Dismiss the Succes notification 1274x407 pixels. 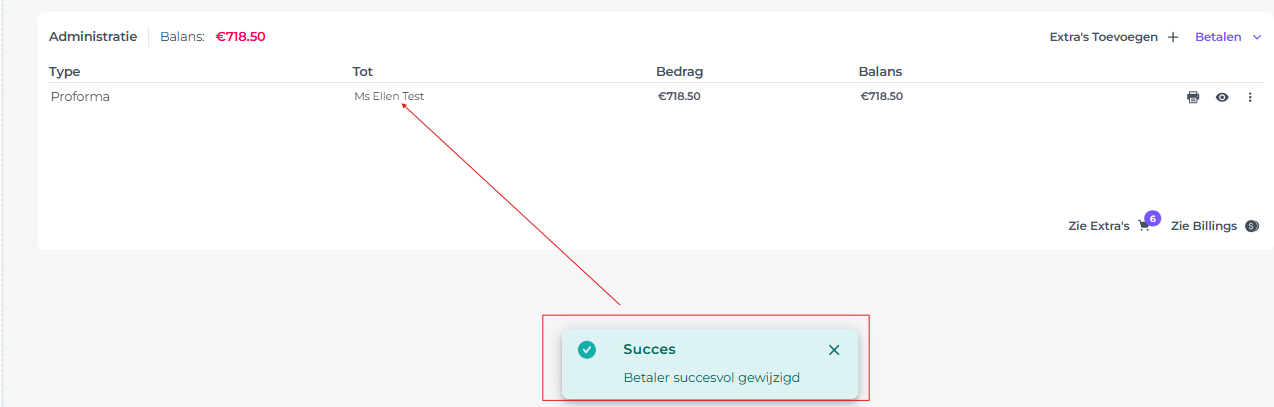pos(834,350)
